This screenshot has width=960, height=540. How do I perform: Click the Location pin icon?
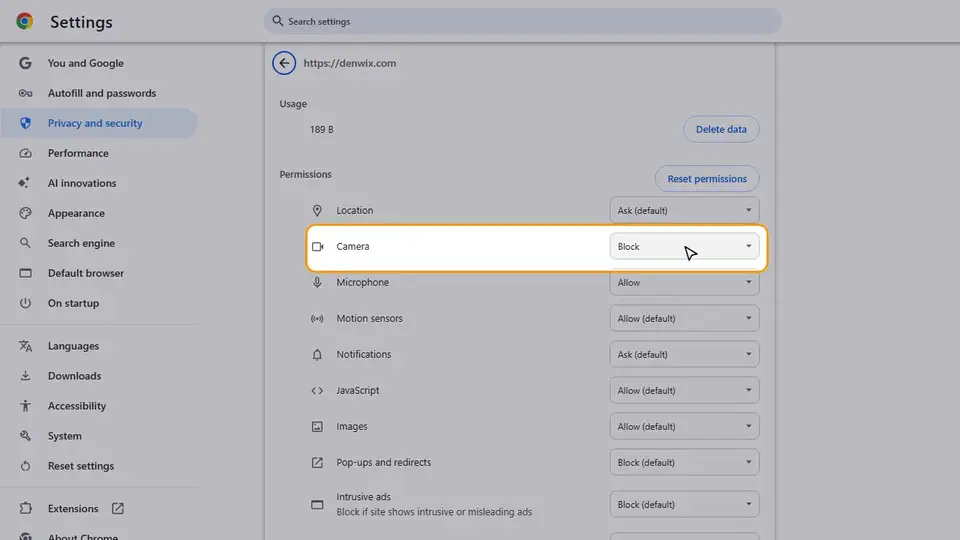tap(317, 211)
